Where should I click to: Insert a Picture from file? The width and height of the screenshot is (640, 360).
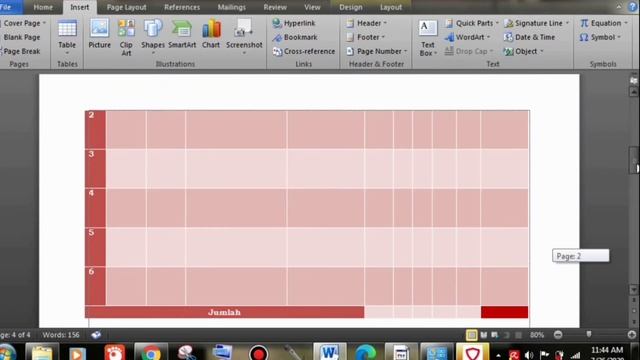pos(99,34)
